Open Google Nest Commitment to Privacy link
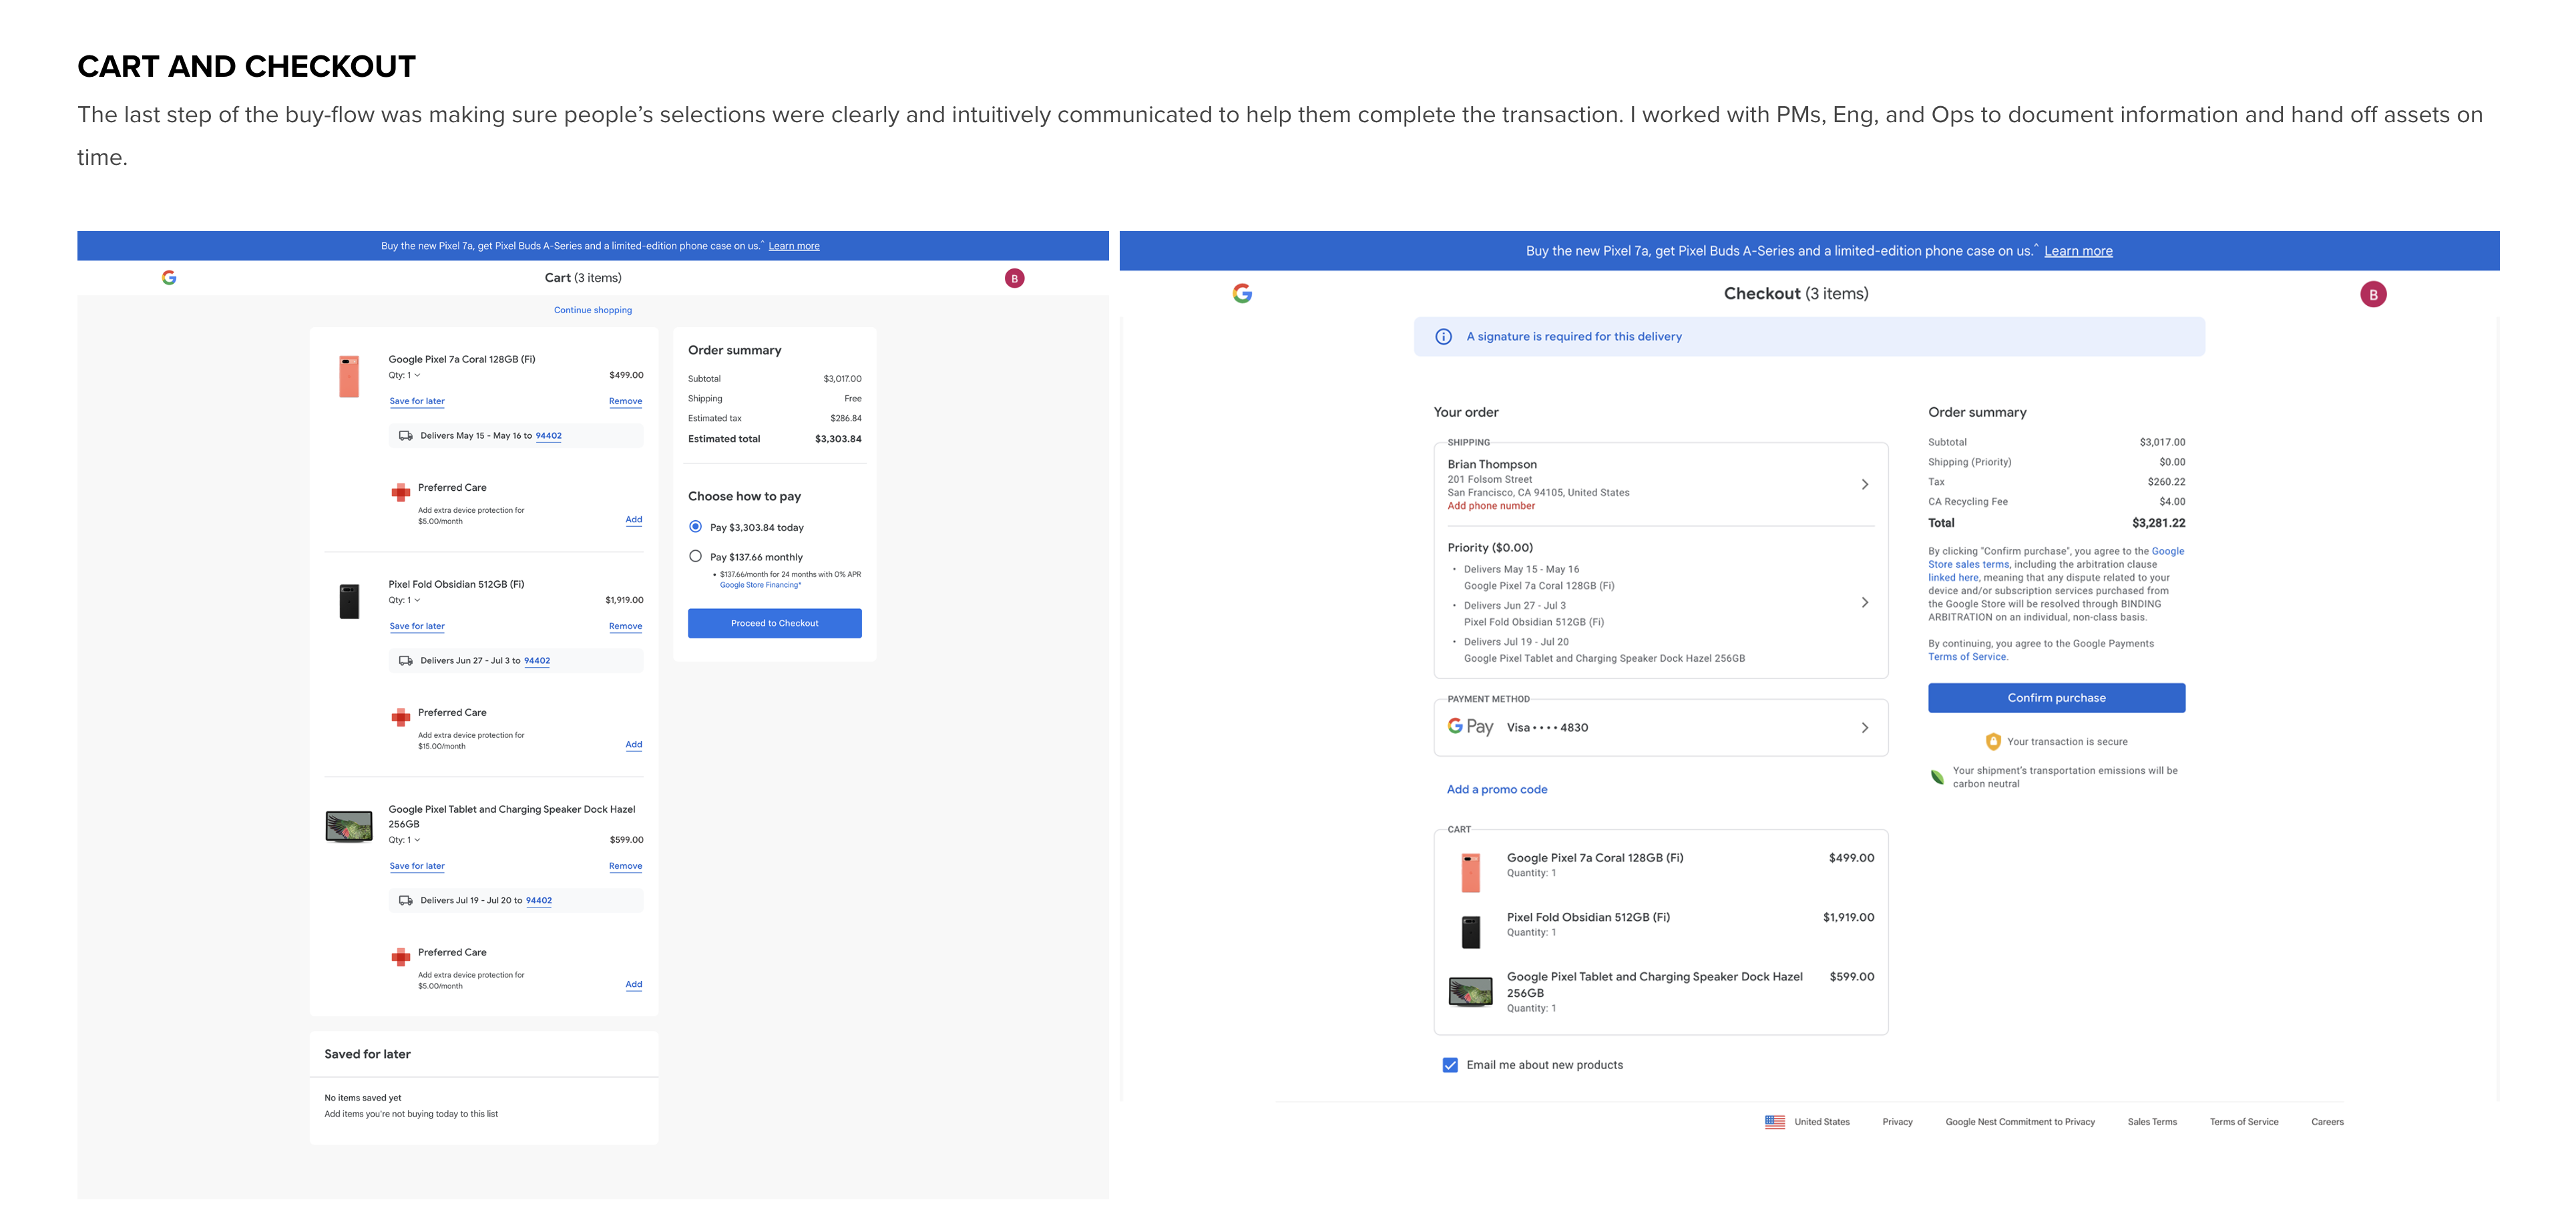 (x=2020, y=1122)
